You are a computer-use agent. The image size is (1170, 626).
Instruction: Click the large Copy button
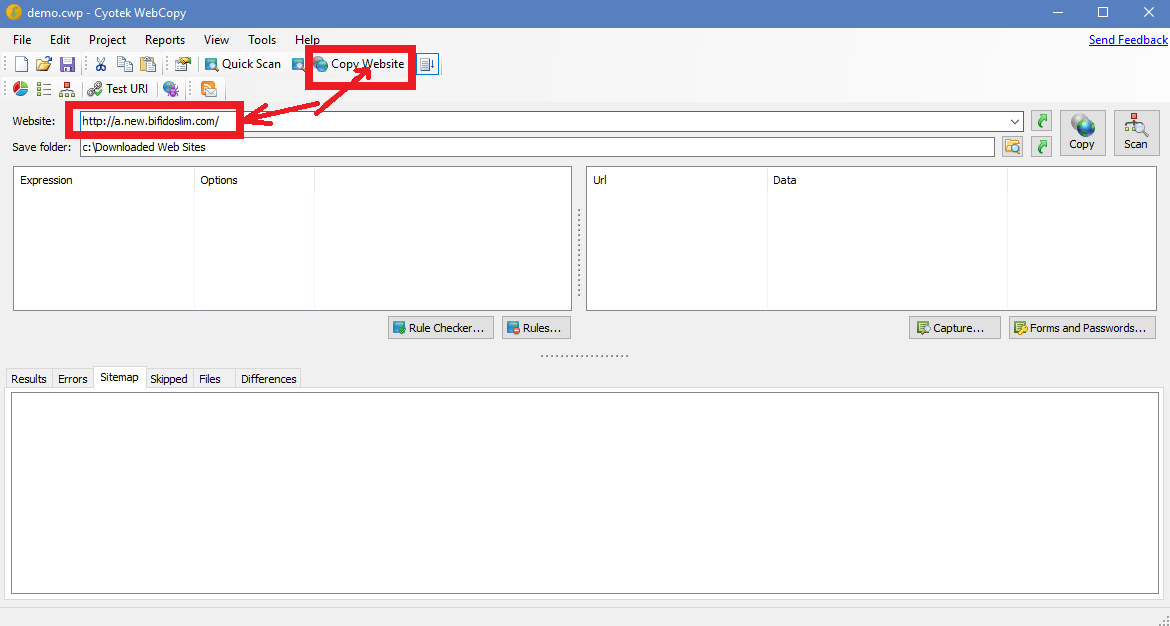1083,133
